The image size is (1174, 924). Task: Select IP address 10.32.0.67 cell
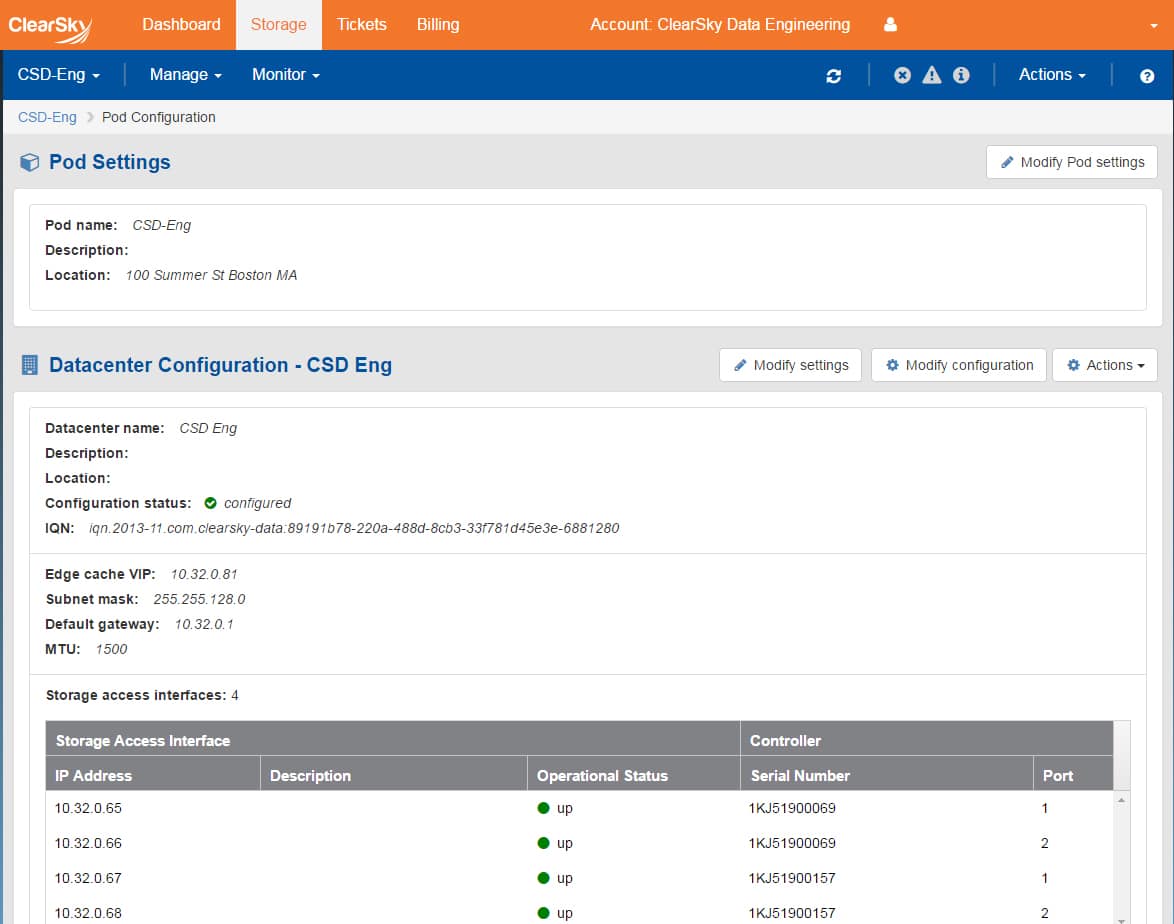tap(88, 878)
